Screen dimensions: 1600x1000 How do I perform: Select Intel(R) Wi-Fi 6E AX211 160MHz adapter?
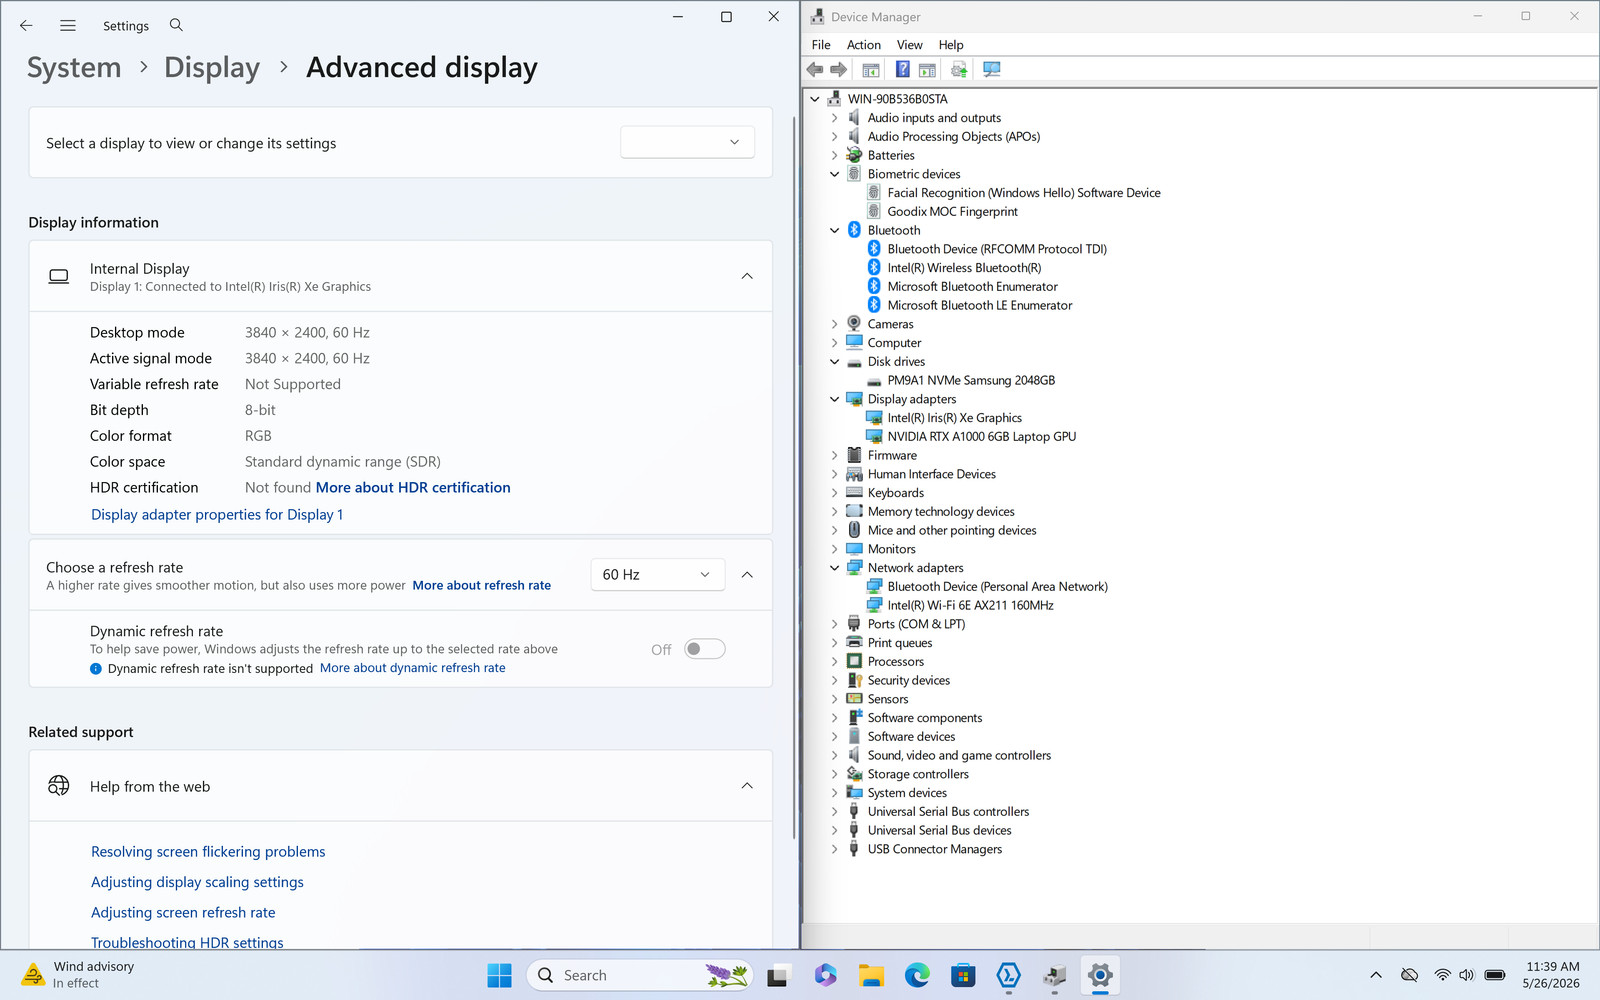(970, 606)
